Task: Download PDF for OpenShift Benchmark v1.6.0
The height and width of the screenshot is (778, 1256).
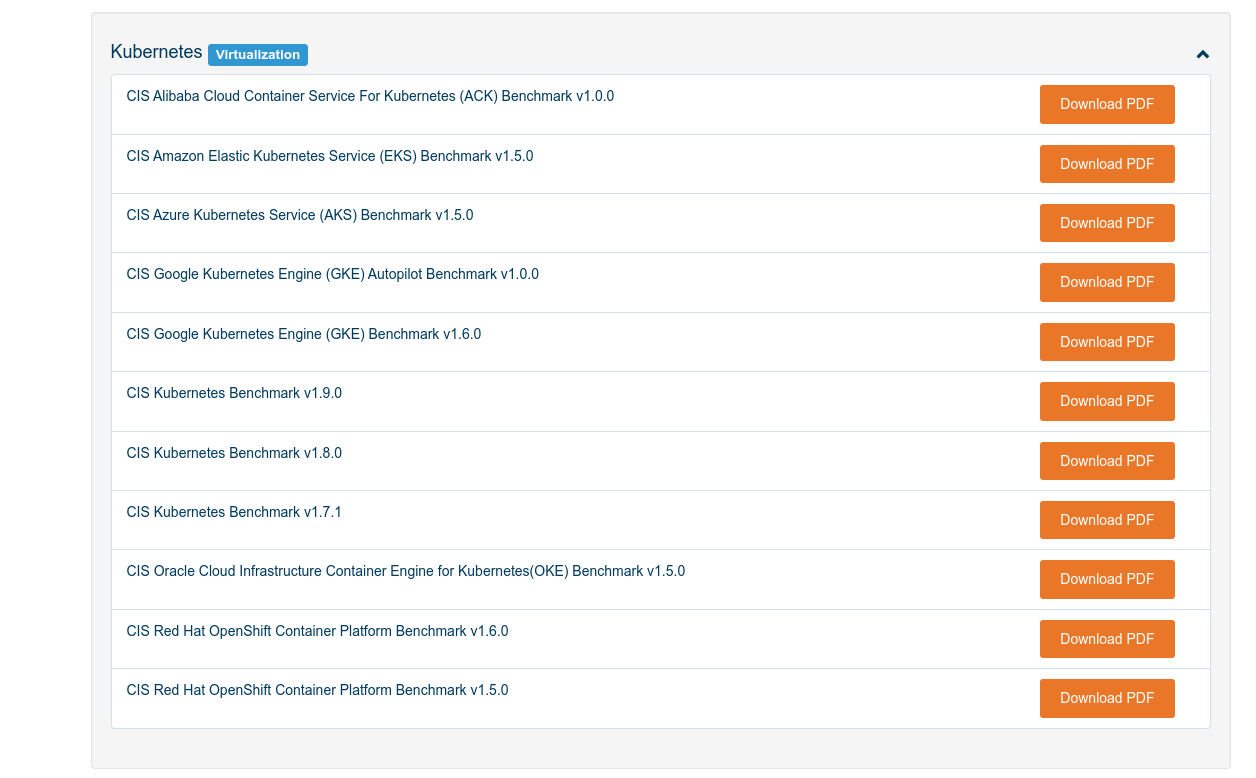Action: point(1107,639)
